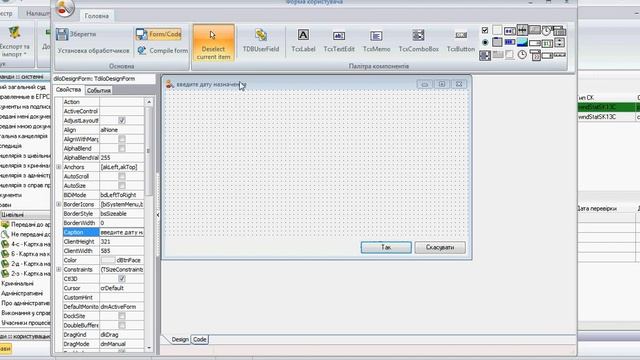Viewport: 640px width, 360px height.
Task: Click the Deselect current item tool
Action: pos(213,43)
